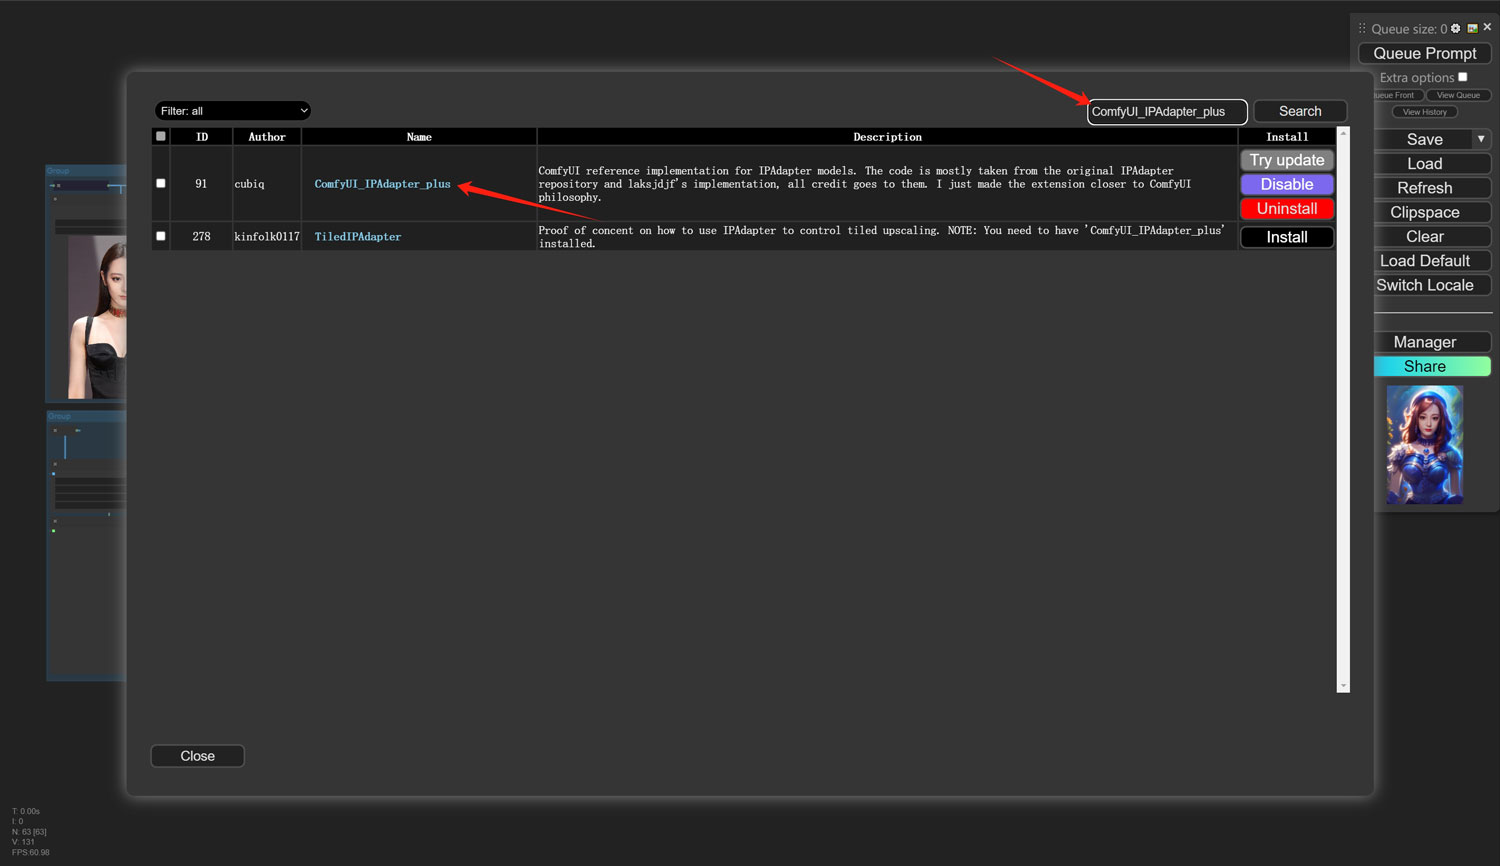Tick the checkbox for TiledIPAdapter row

pos(161,236)
